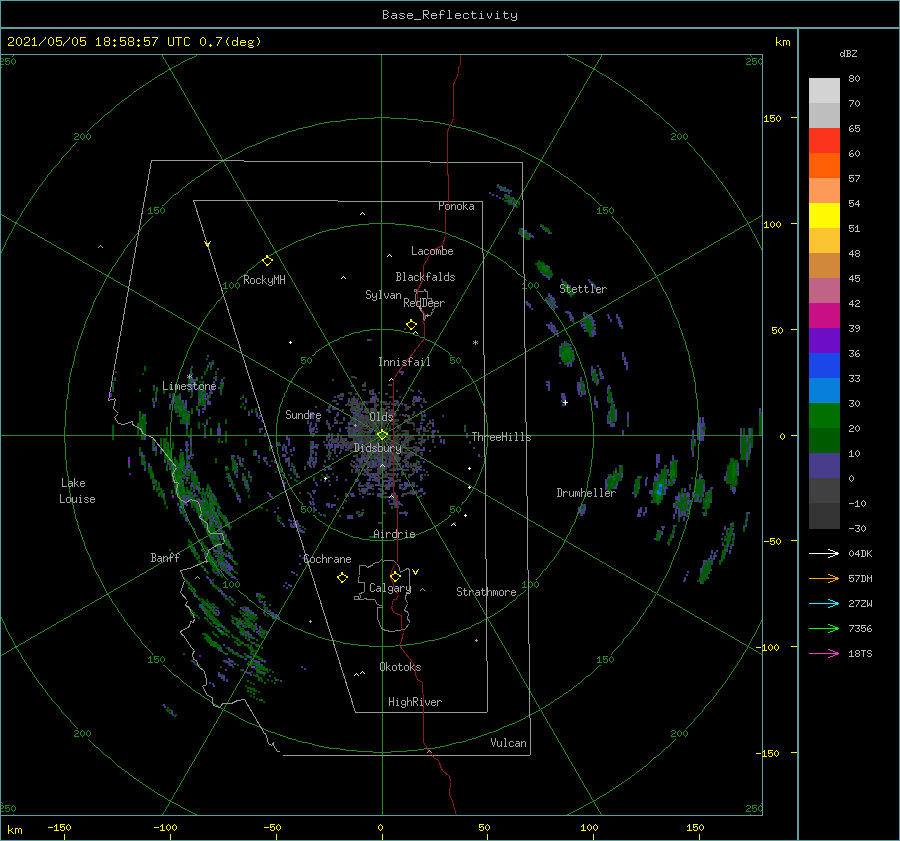Click the HighRiver label
The height and width of the screenshot is (841, 900).
(x=415, y=702)
